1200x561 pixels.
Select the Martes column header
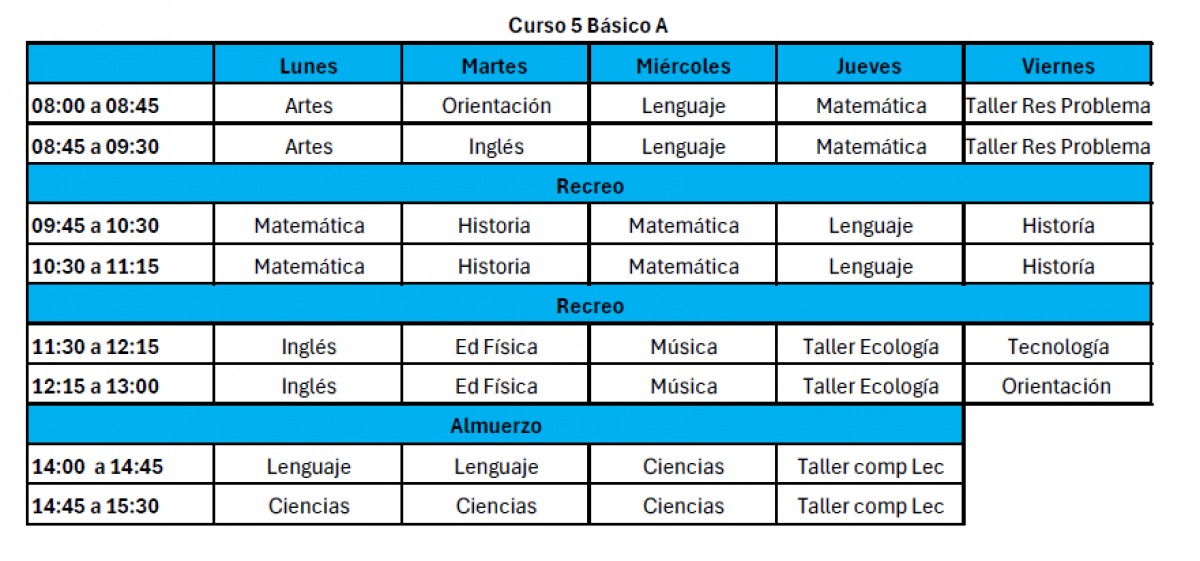495,66
